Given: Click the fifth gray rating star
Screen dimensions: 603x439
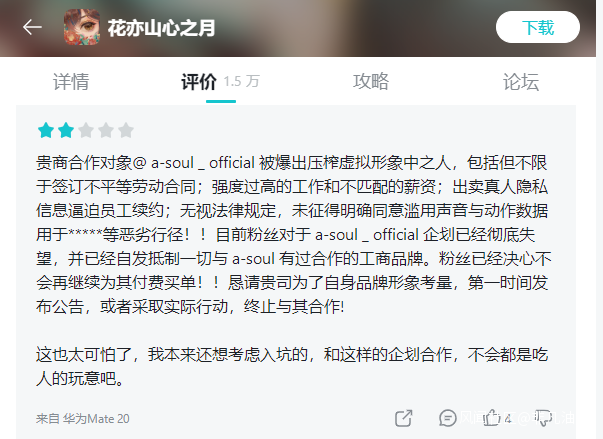Looking at the screenshot, I should 126,130.
